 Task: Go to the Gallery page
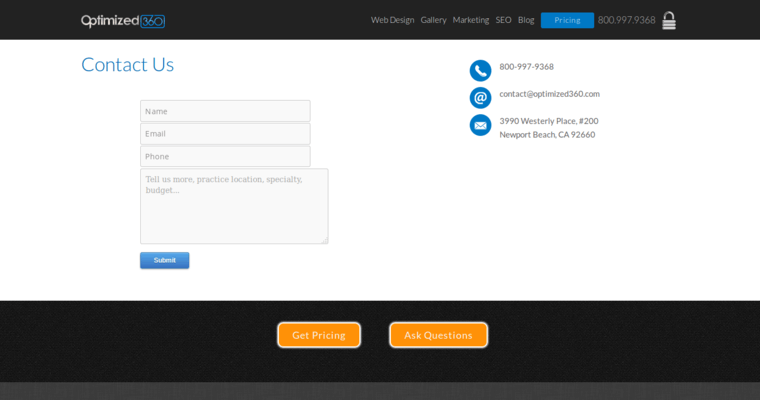pos(433,20)
